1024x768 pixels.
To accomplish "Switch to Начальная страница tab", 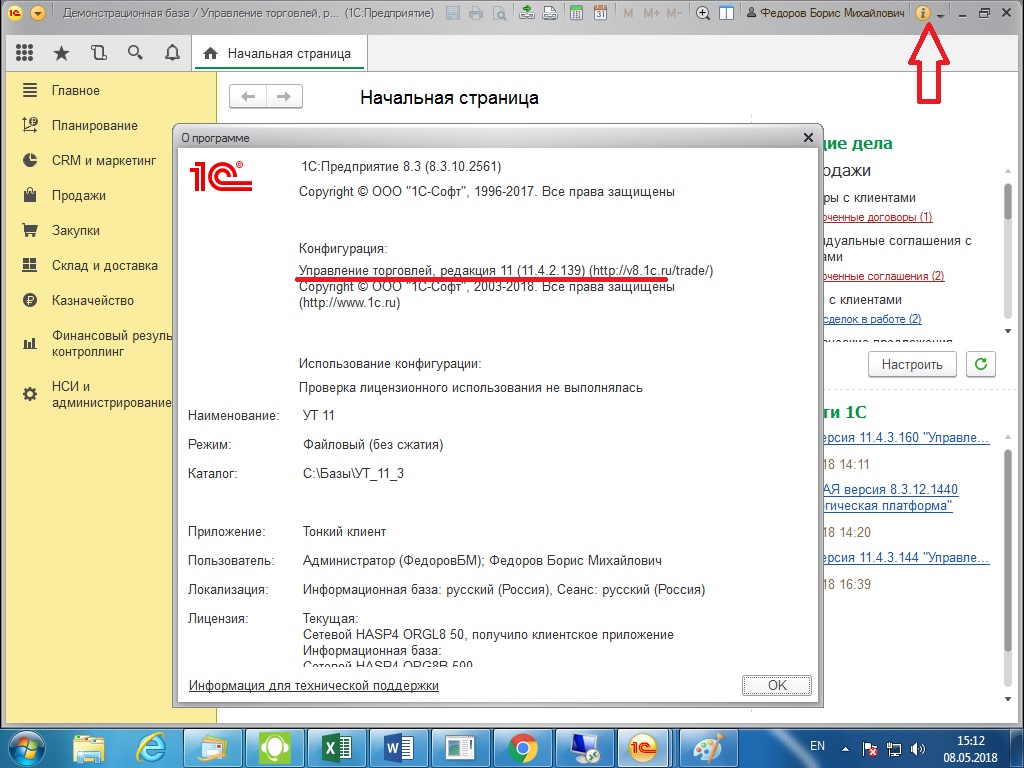I will tap(278, 54).
